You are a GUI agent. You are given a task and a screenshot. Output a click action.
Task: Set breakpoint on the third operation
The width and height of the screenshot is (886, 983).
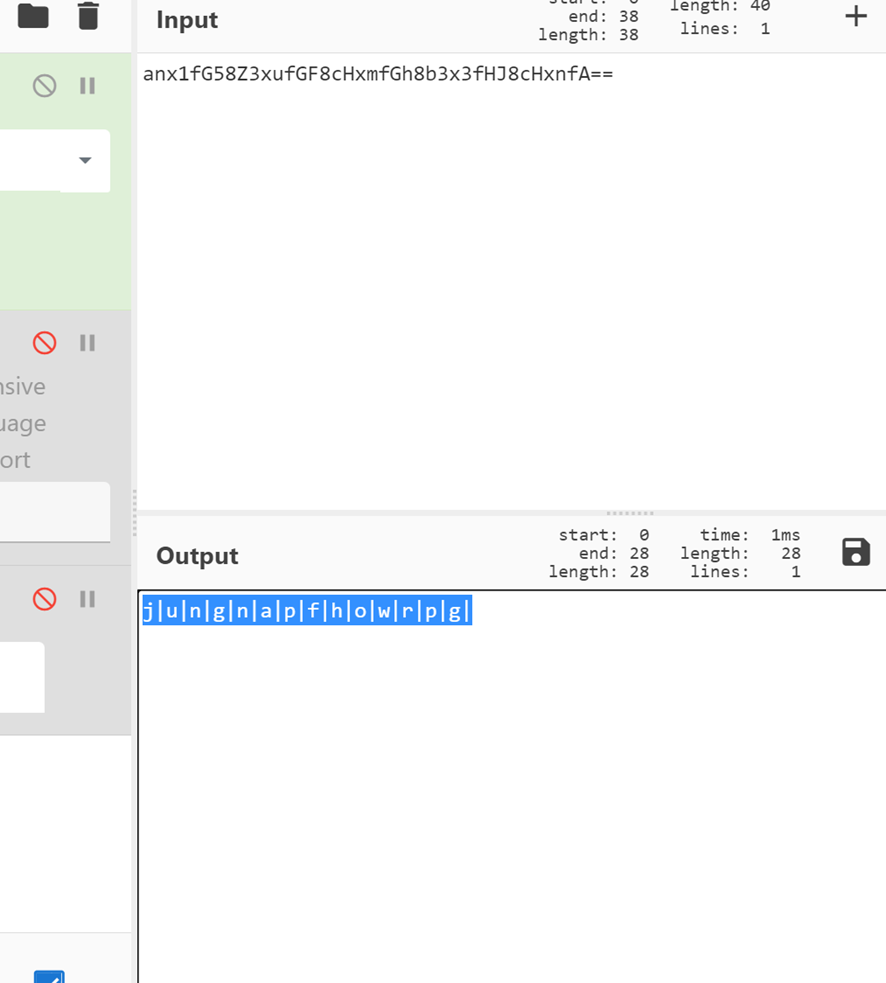coord(88,599)
